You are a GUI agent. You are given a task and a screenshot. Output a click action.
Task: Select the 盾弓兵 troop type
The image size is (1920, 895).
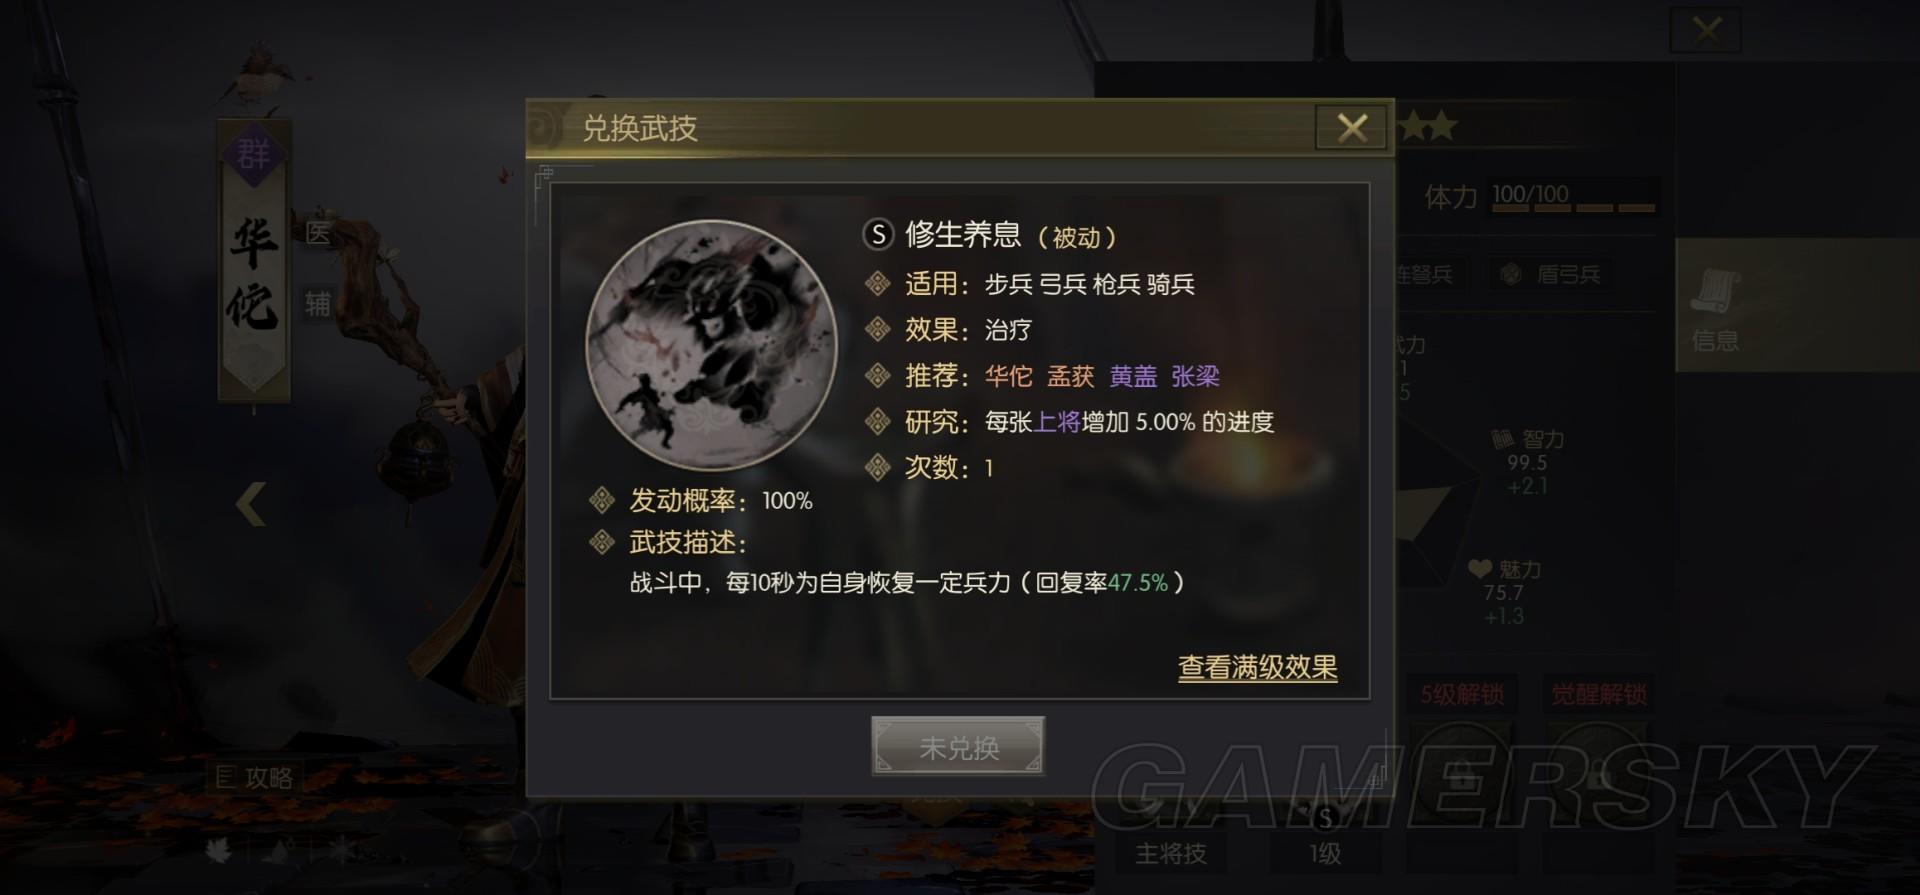[x=1551, y=274]
